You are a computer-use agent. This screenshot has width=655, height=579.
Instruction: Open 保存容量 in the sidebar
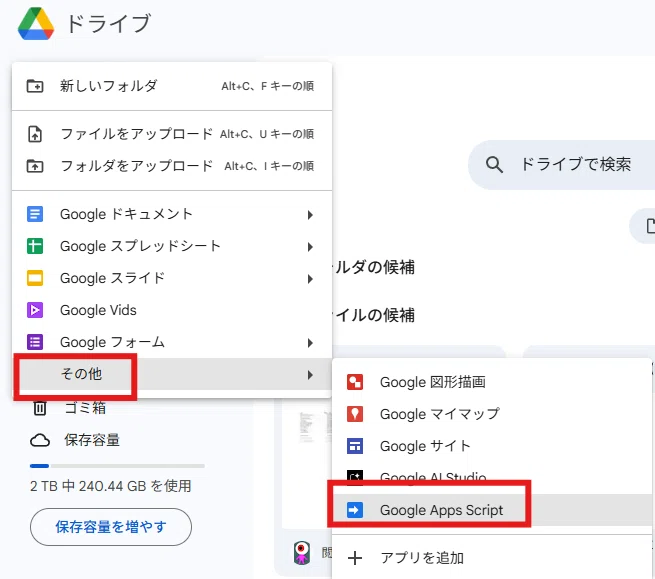tap(92, 440)
